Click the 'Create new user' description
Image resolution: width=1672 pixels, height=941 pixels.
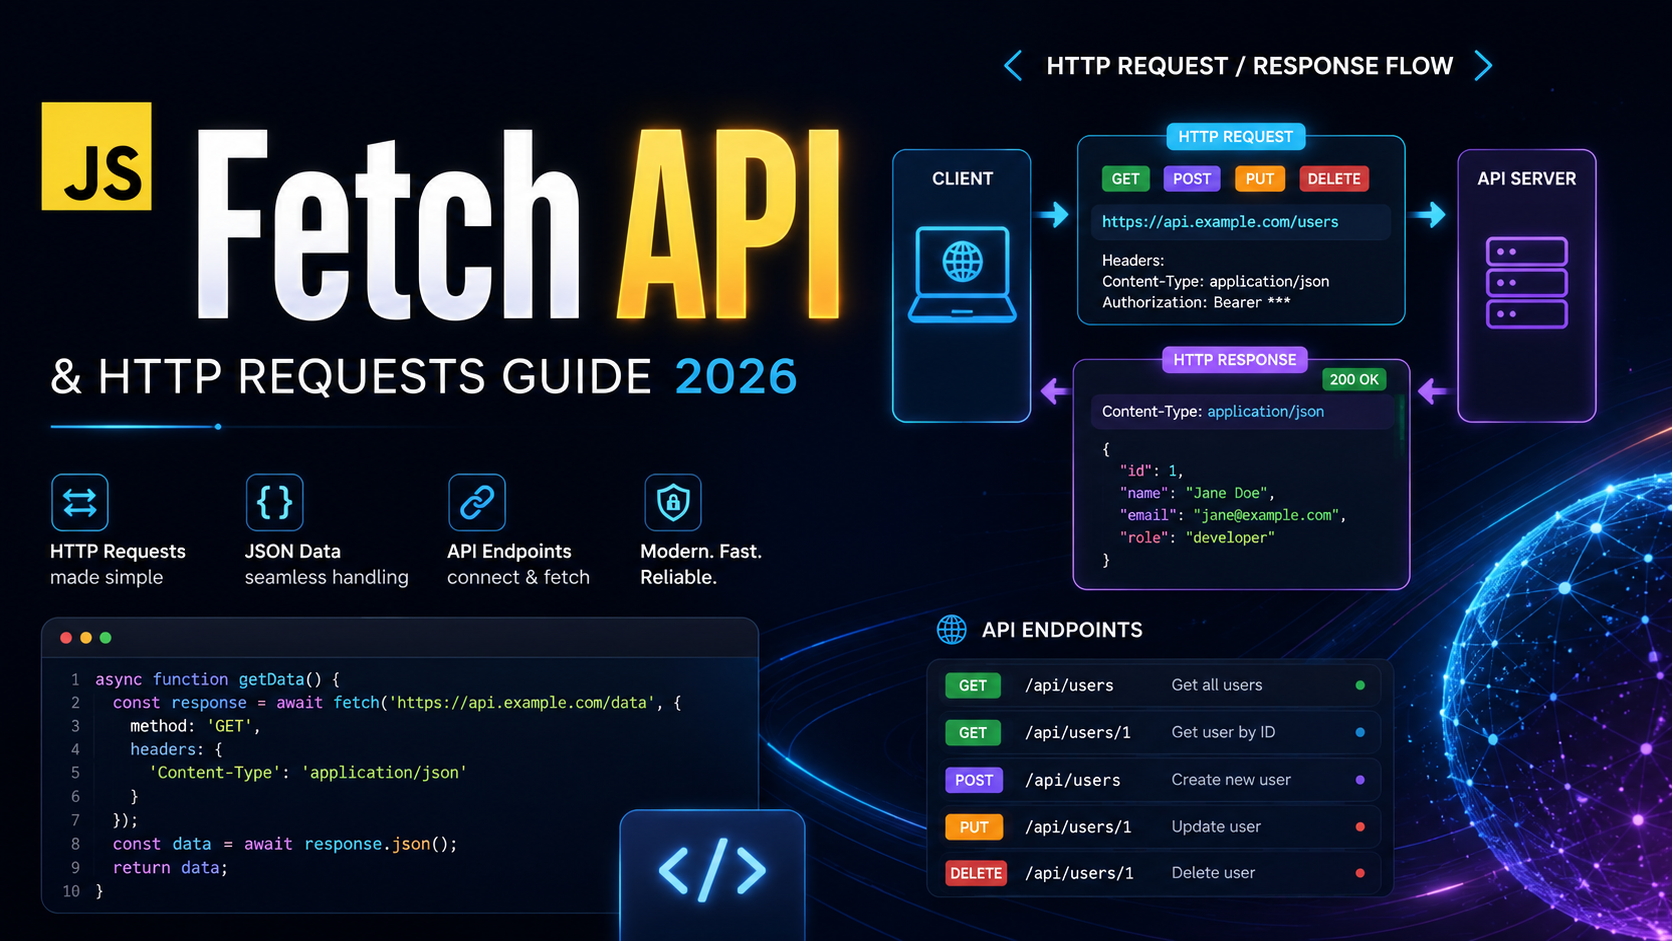tap(1231, 780)
